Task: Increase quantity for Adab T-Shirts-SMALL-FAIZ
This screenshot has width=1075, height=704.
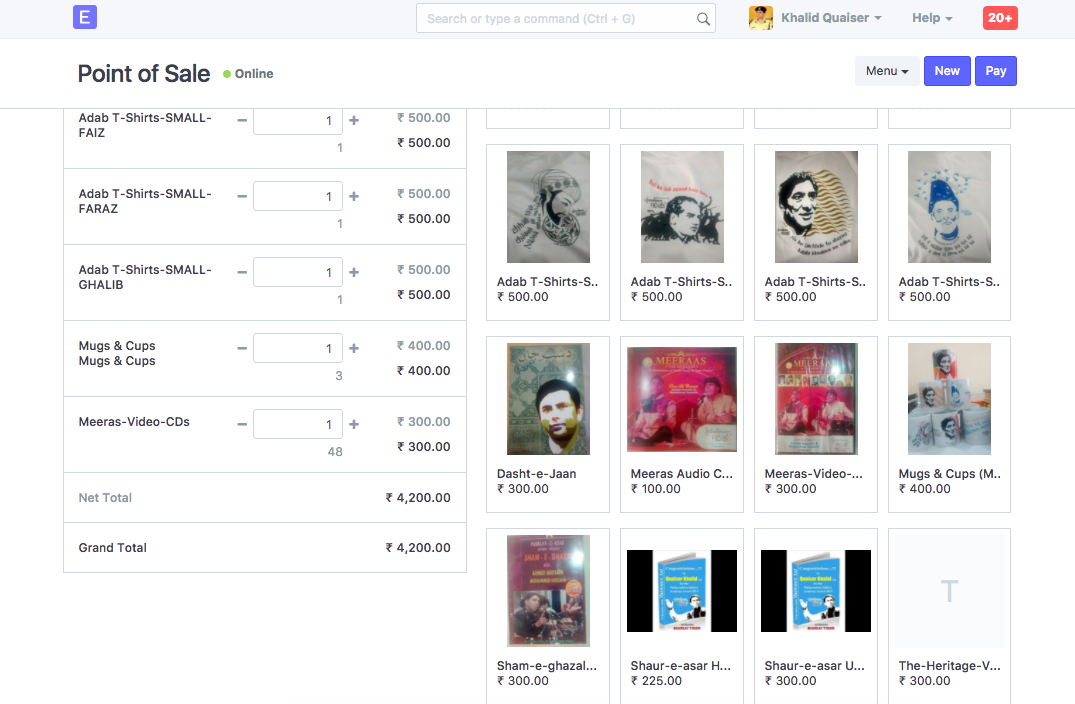Action: tap(354, 120)
